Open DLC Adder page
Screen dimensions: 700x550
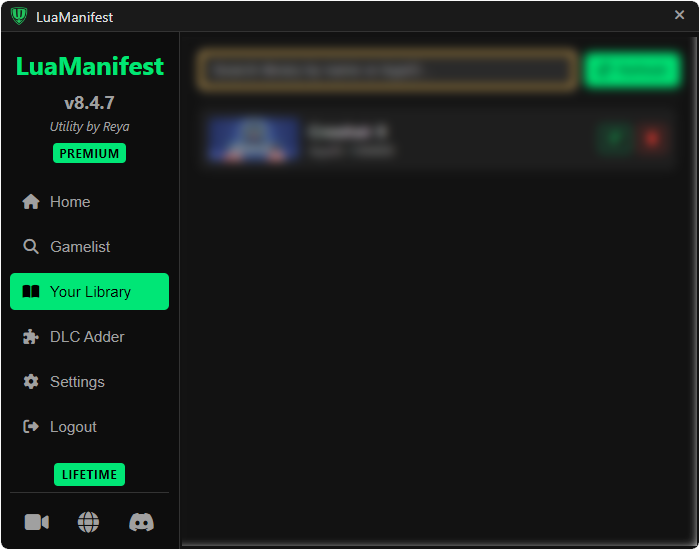pos(89,337)
